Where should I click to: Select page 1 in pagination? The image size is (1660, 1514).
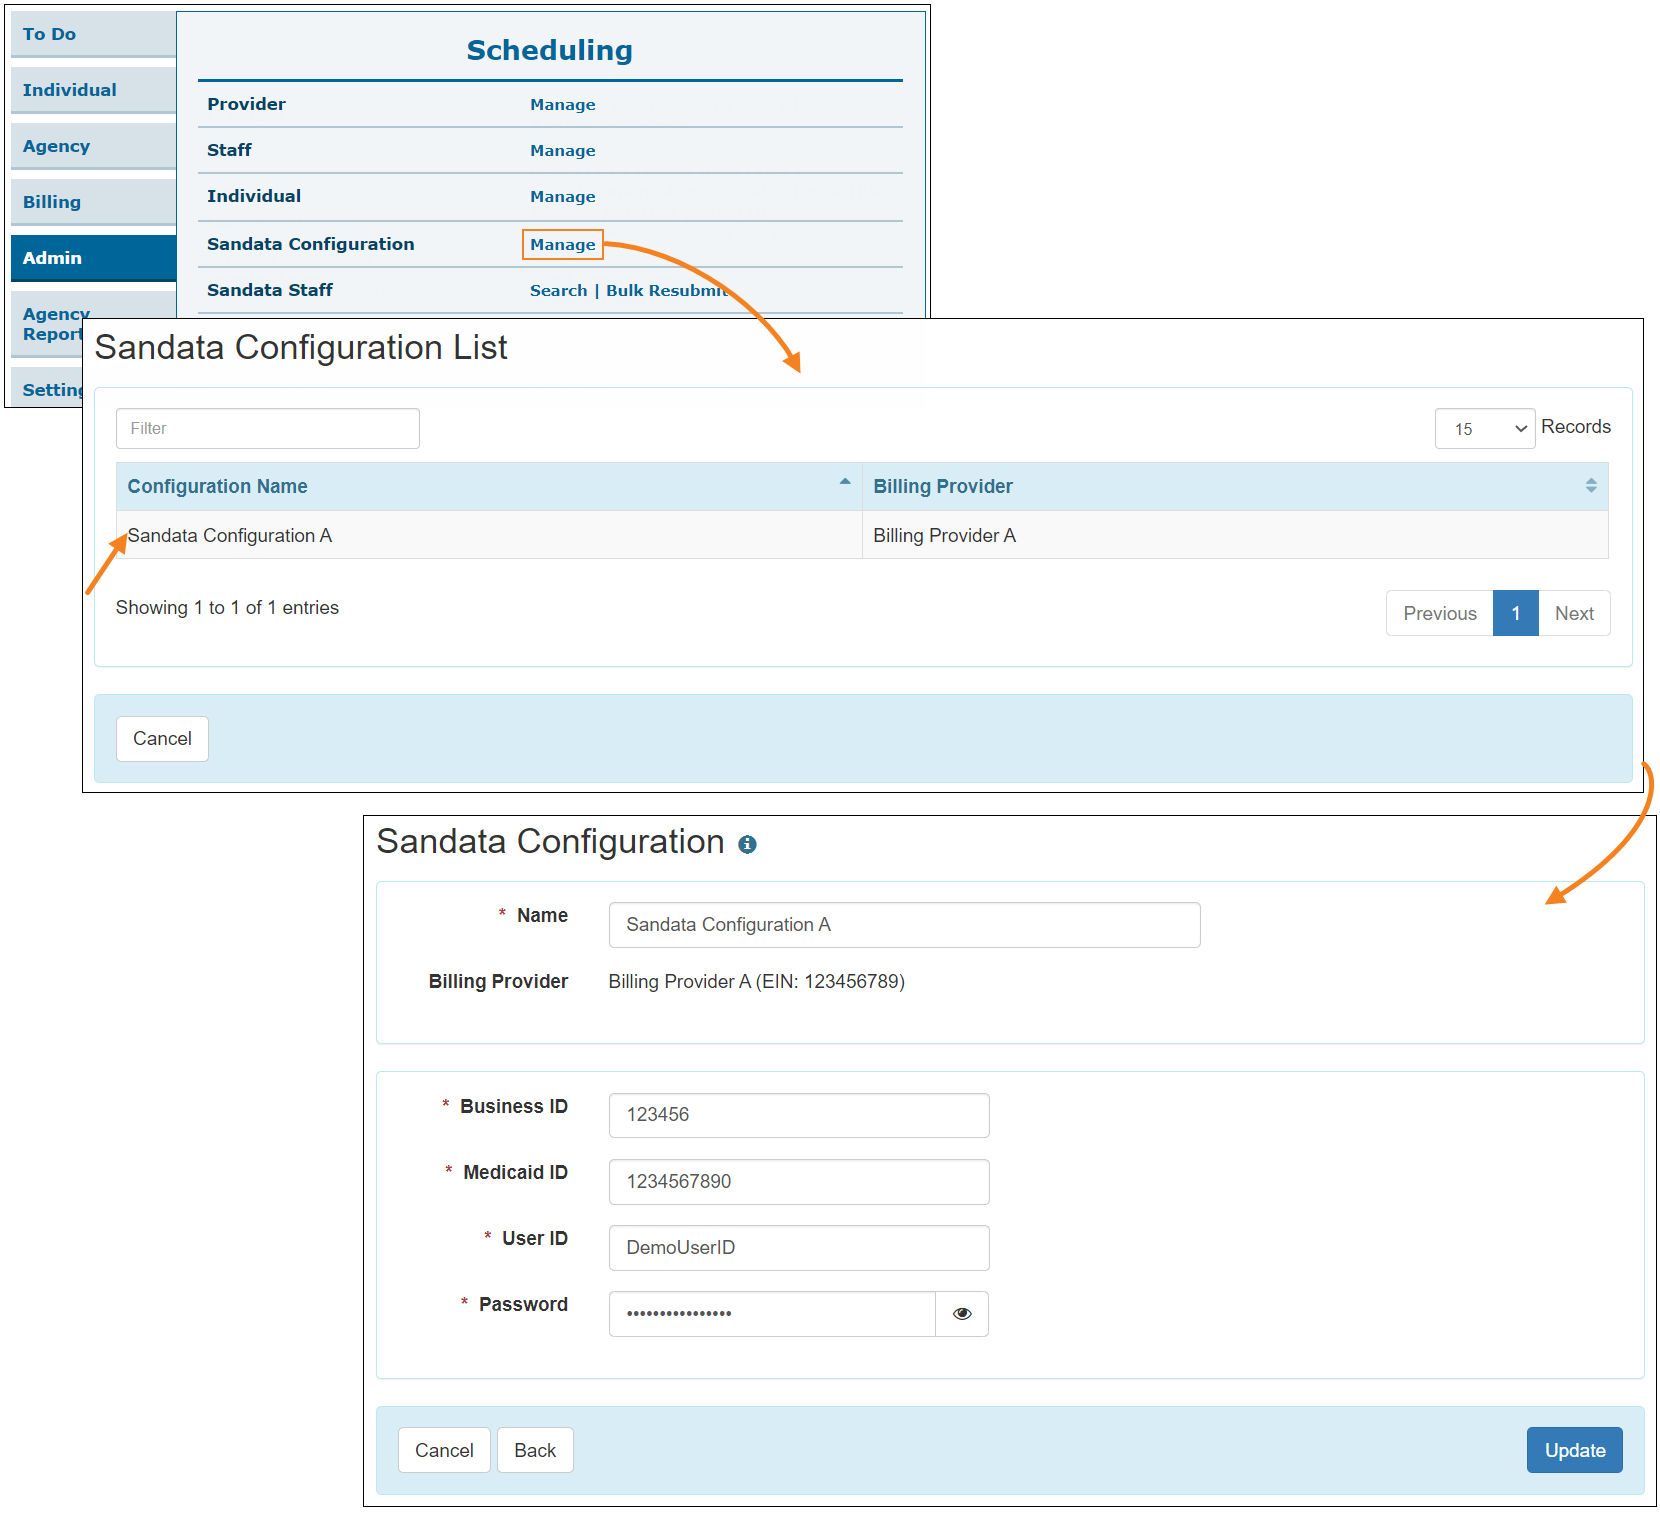[1515, 613]
